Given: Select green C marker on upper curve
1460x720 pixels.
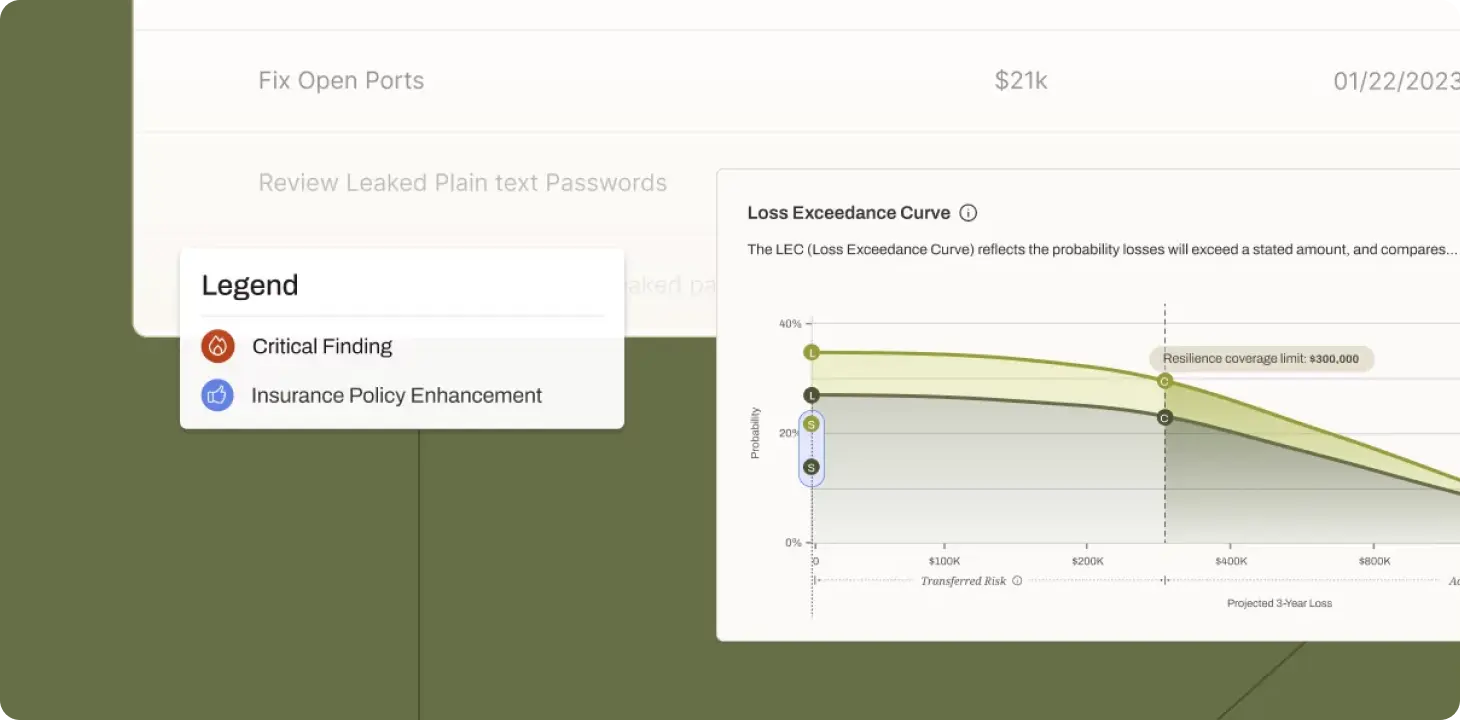Looking at the screenshot, I should click(1164, 381).
